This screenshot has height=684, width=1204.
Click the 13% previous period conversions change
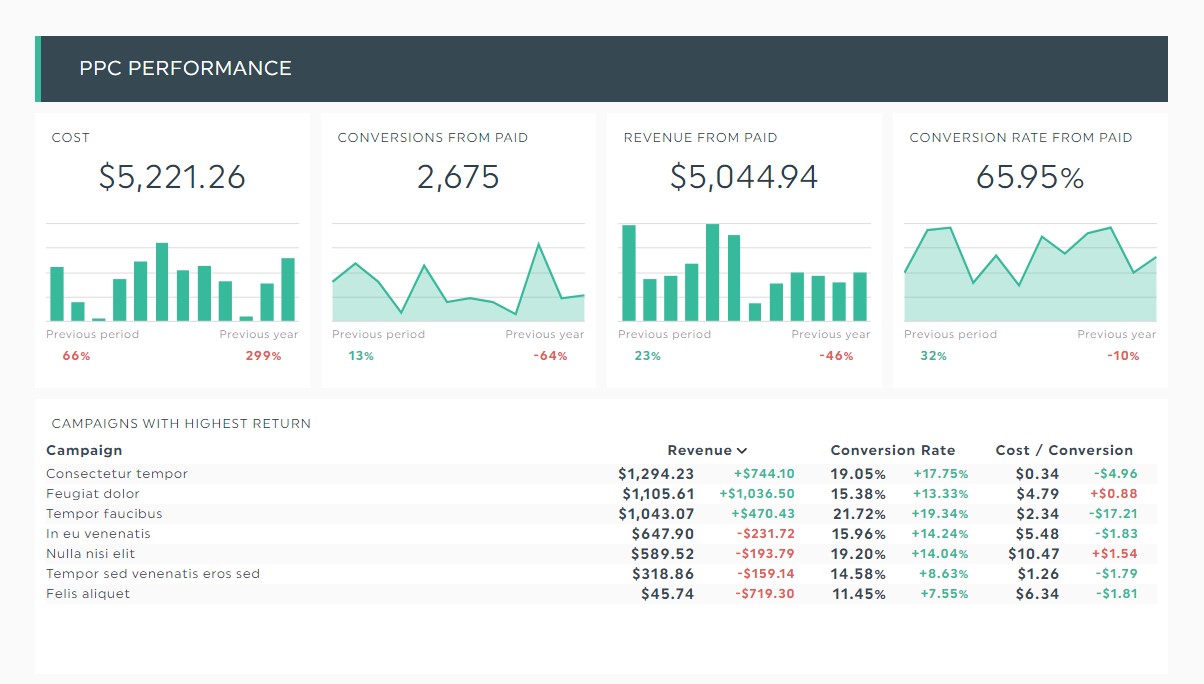pos(361,356)
